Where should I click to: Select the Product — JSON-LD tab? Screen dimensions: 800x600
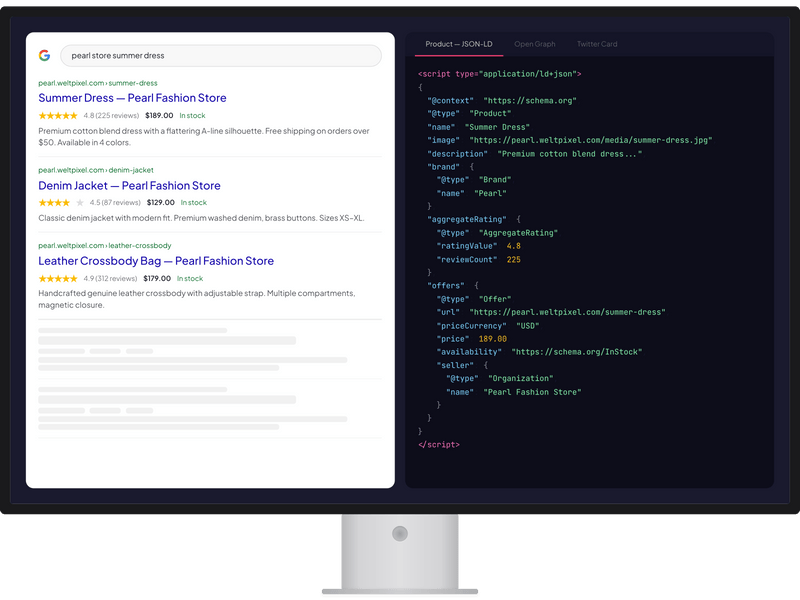click(x=458, y=44)
